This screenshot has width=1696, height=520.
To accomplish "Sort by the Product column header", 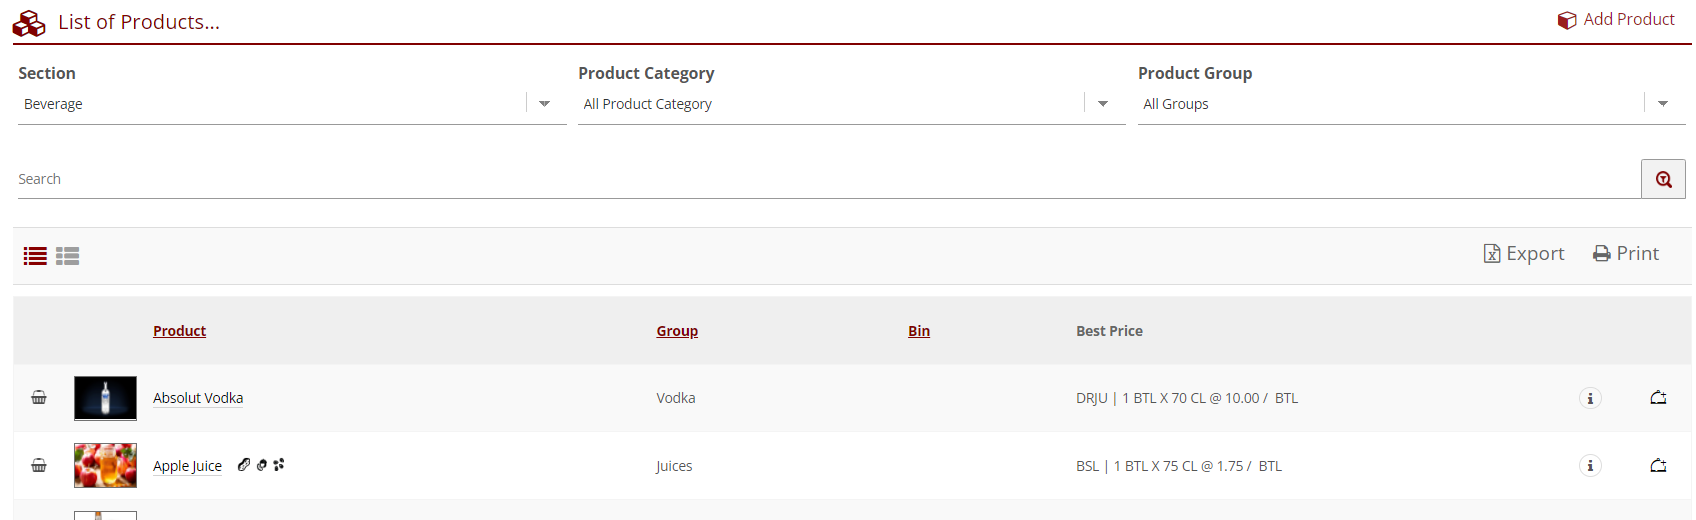I will click(x=179, y=331).
